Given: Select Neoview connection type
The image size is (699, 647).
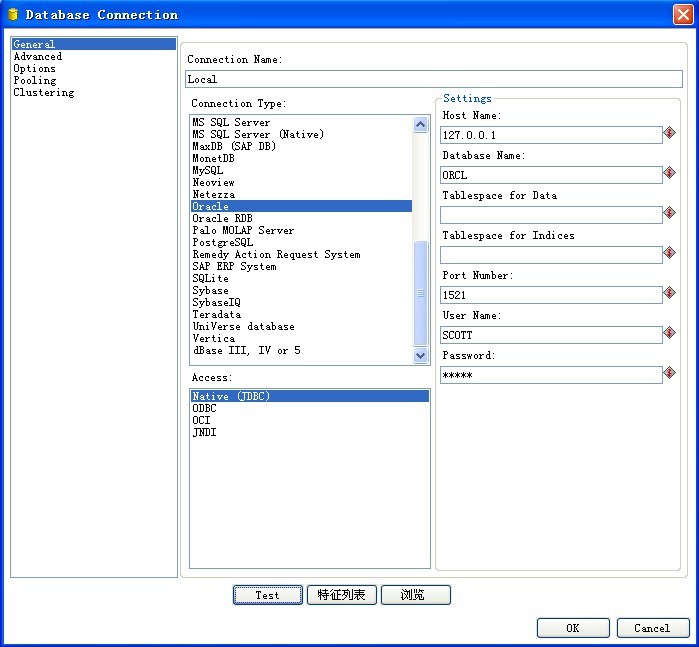Looking at the screenshot, I should (301, 182).
